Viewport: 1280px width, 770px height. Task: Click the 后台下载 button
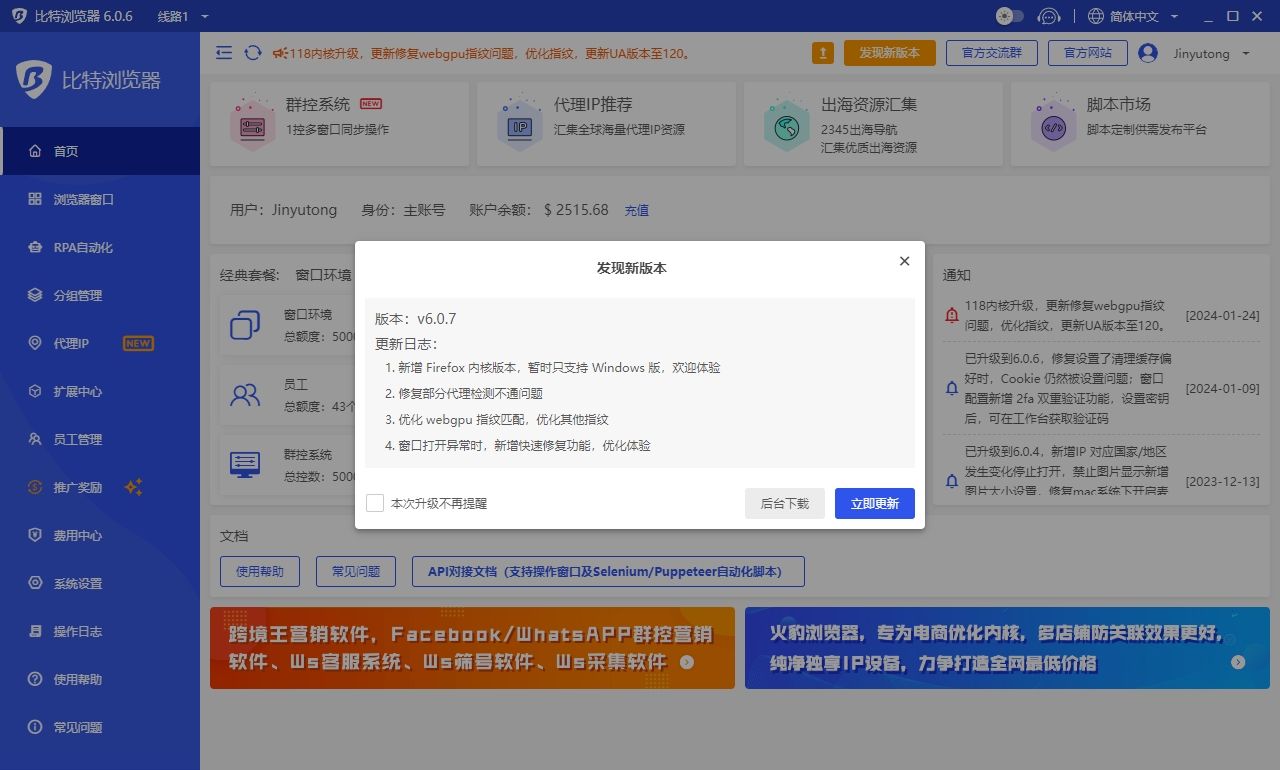click(x=784, y=504)
